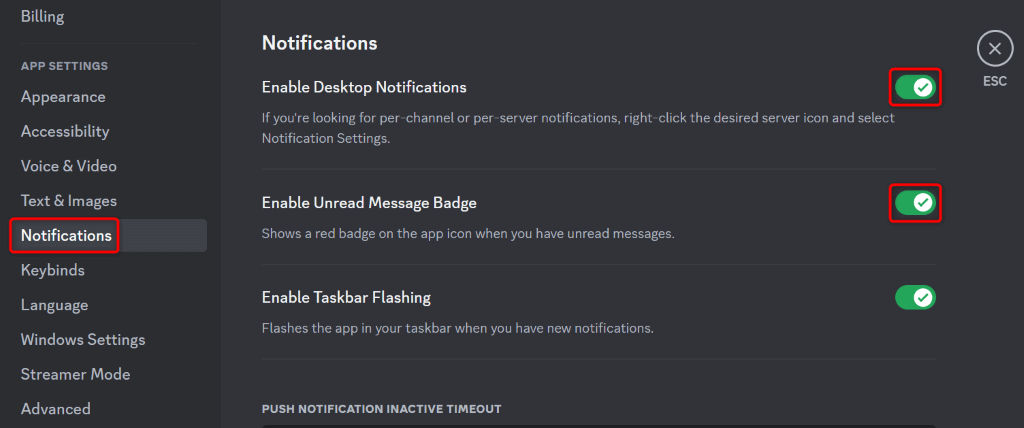
Task: Open Windows Settings section
Action: (83, 339)
